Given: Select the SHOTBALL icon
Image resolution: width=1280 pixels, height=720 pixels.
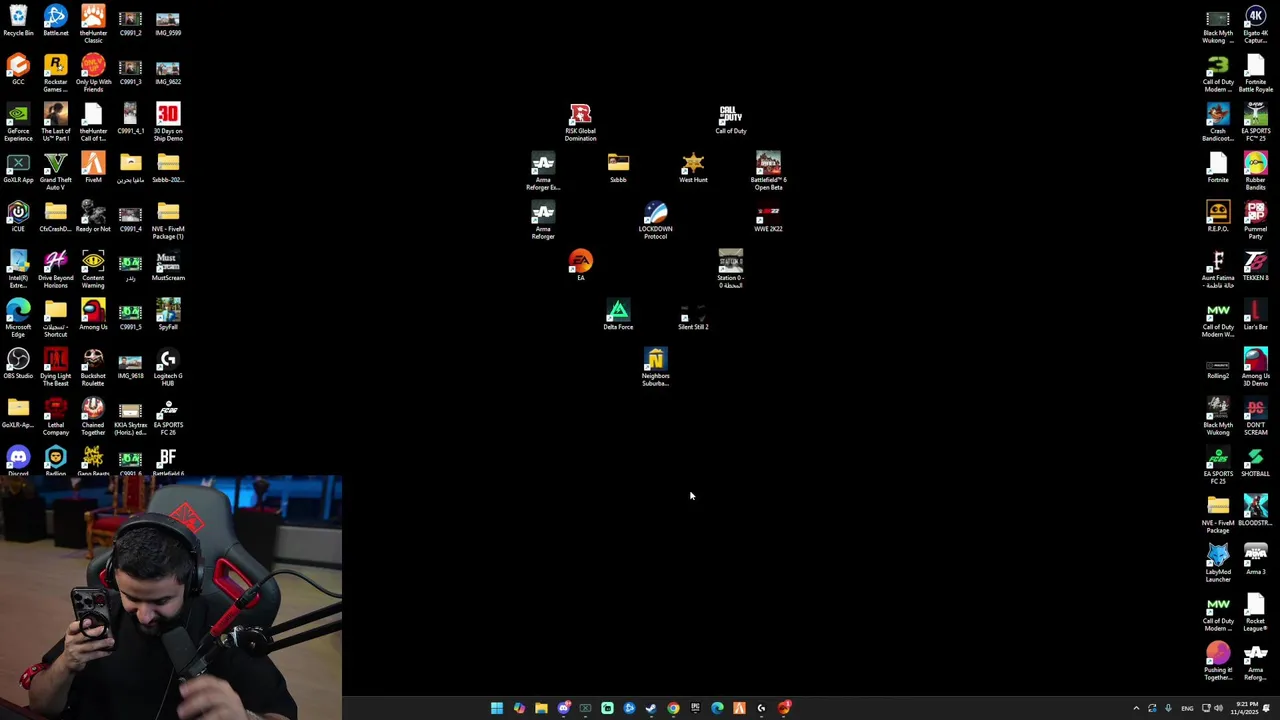Looking at the screenshot, I should pos(1256,461).
